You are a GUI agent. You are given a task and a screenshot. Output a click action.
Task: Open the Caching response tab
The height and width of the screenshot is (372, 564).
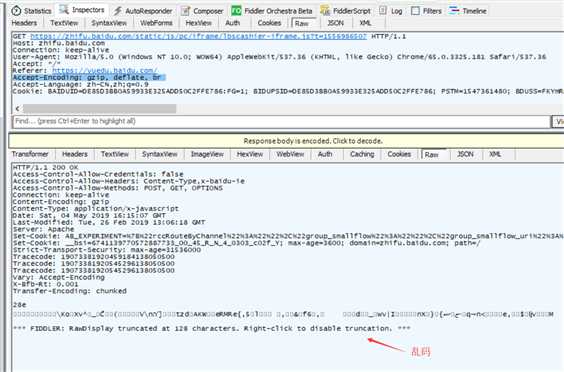point(362,154)
